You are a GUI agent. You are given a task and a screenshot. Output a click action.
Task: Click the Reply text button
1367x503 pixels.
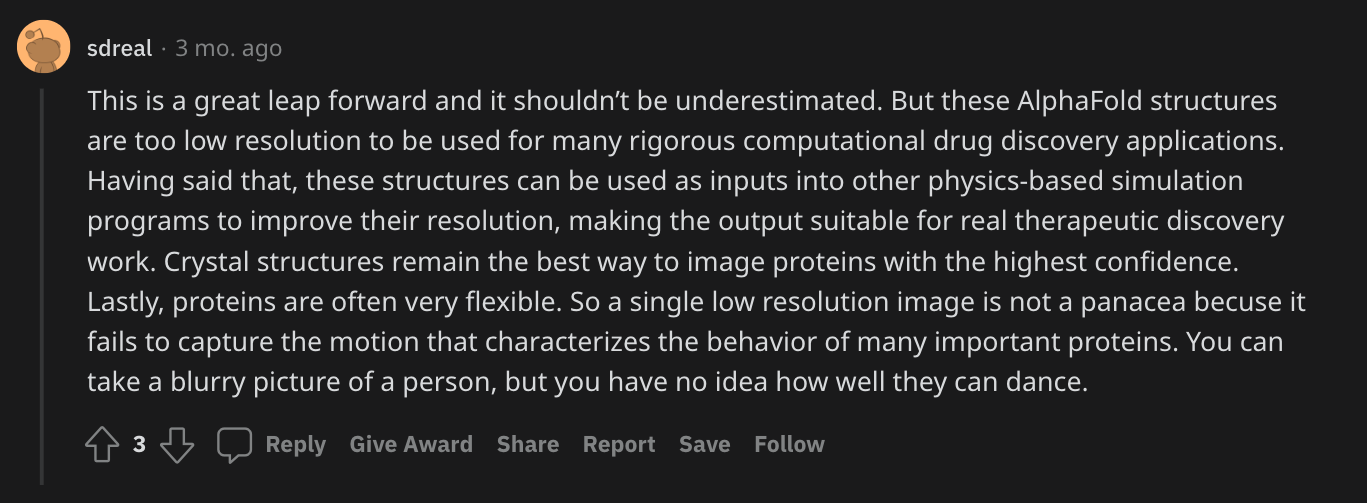pos(295,445)
